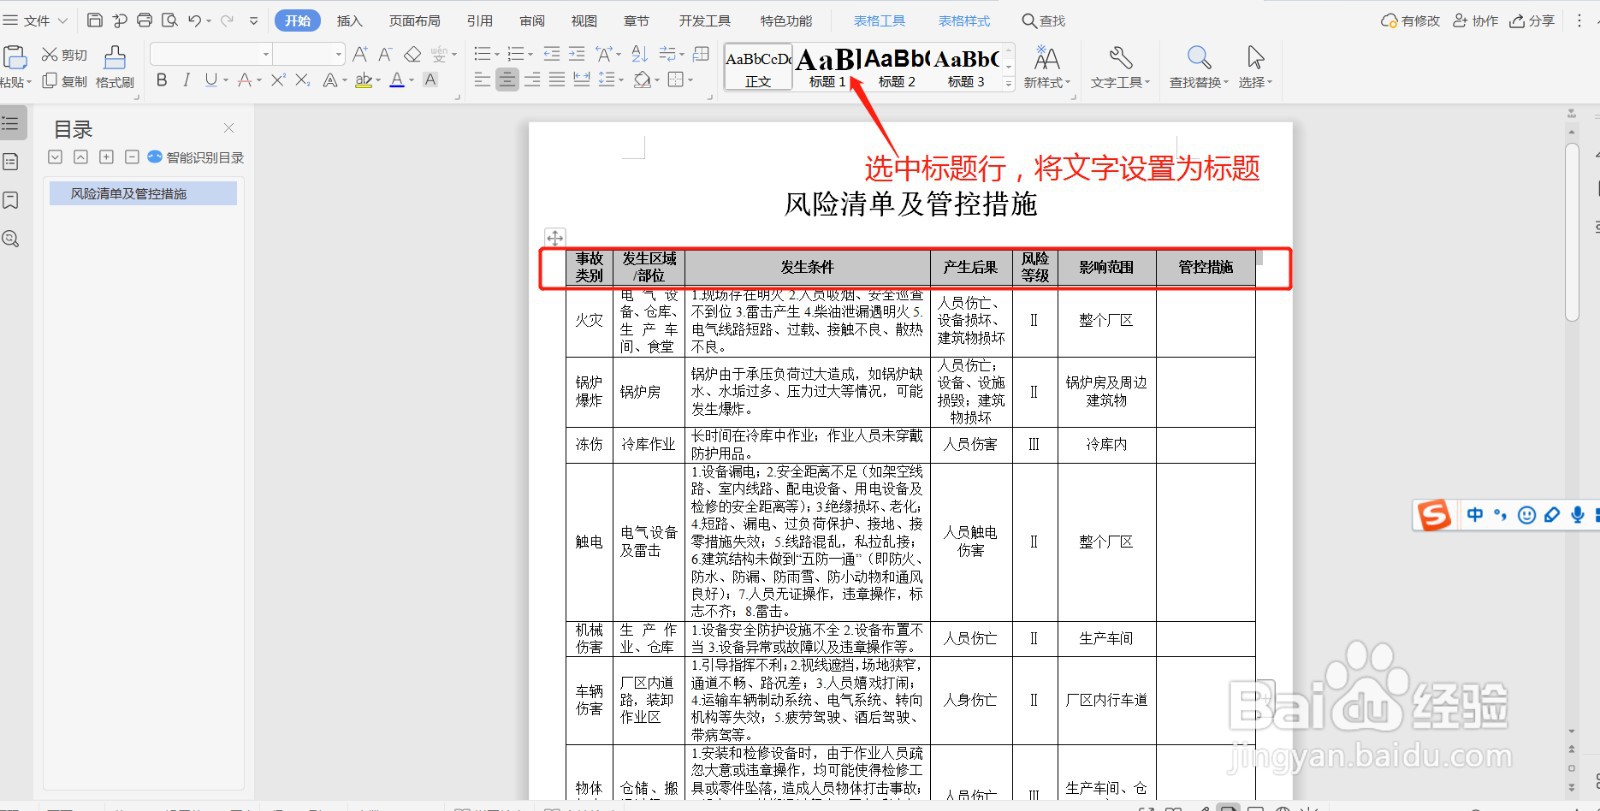The width and height of the screenshot is (1600, 811).
Task: Collapse outline levels with up chevron
Action: pos(81,157)
